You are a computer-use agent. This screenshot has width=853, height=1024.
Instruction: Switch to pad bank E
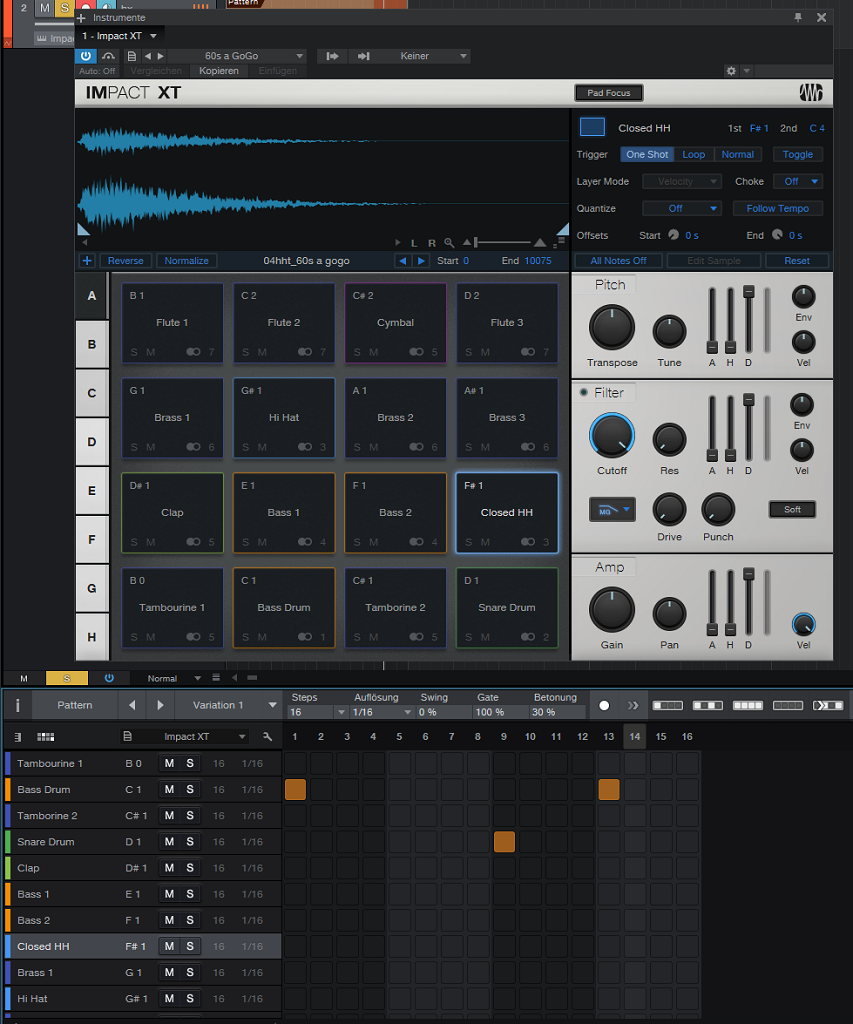[x=92, y=490]
